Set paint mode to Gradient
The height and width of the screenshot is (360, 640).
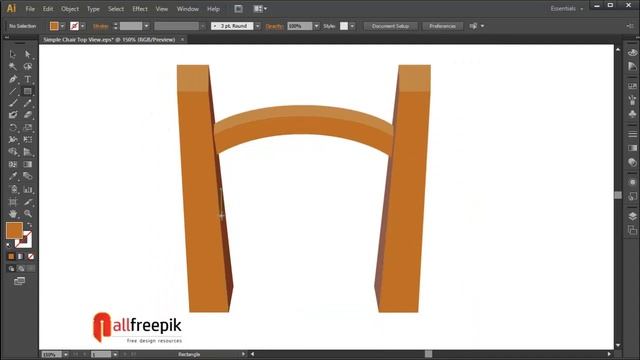pyautogui.click(x=21, y=256)
